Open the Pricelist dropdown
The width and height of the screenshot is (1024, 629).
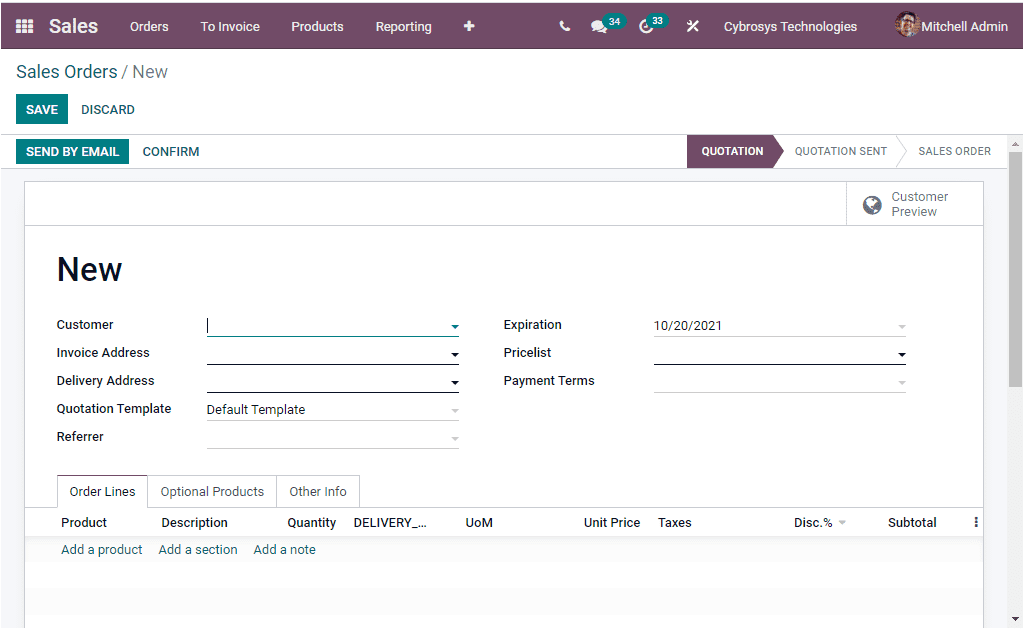901,354
